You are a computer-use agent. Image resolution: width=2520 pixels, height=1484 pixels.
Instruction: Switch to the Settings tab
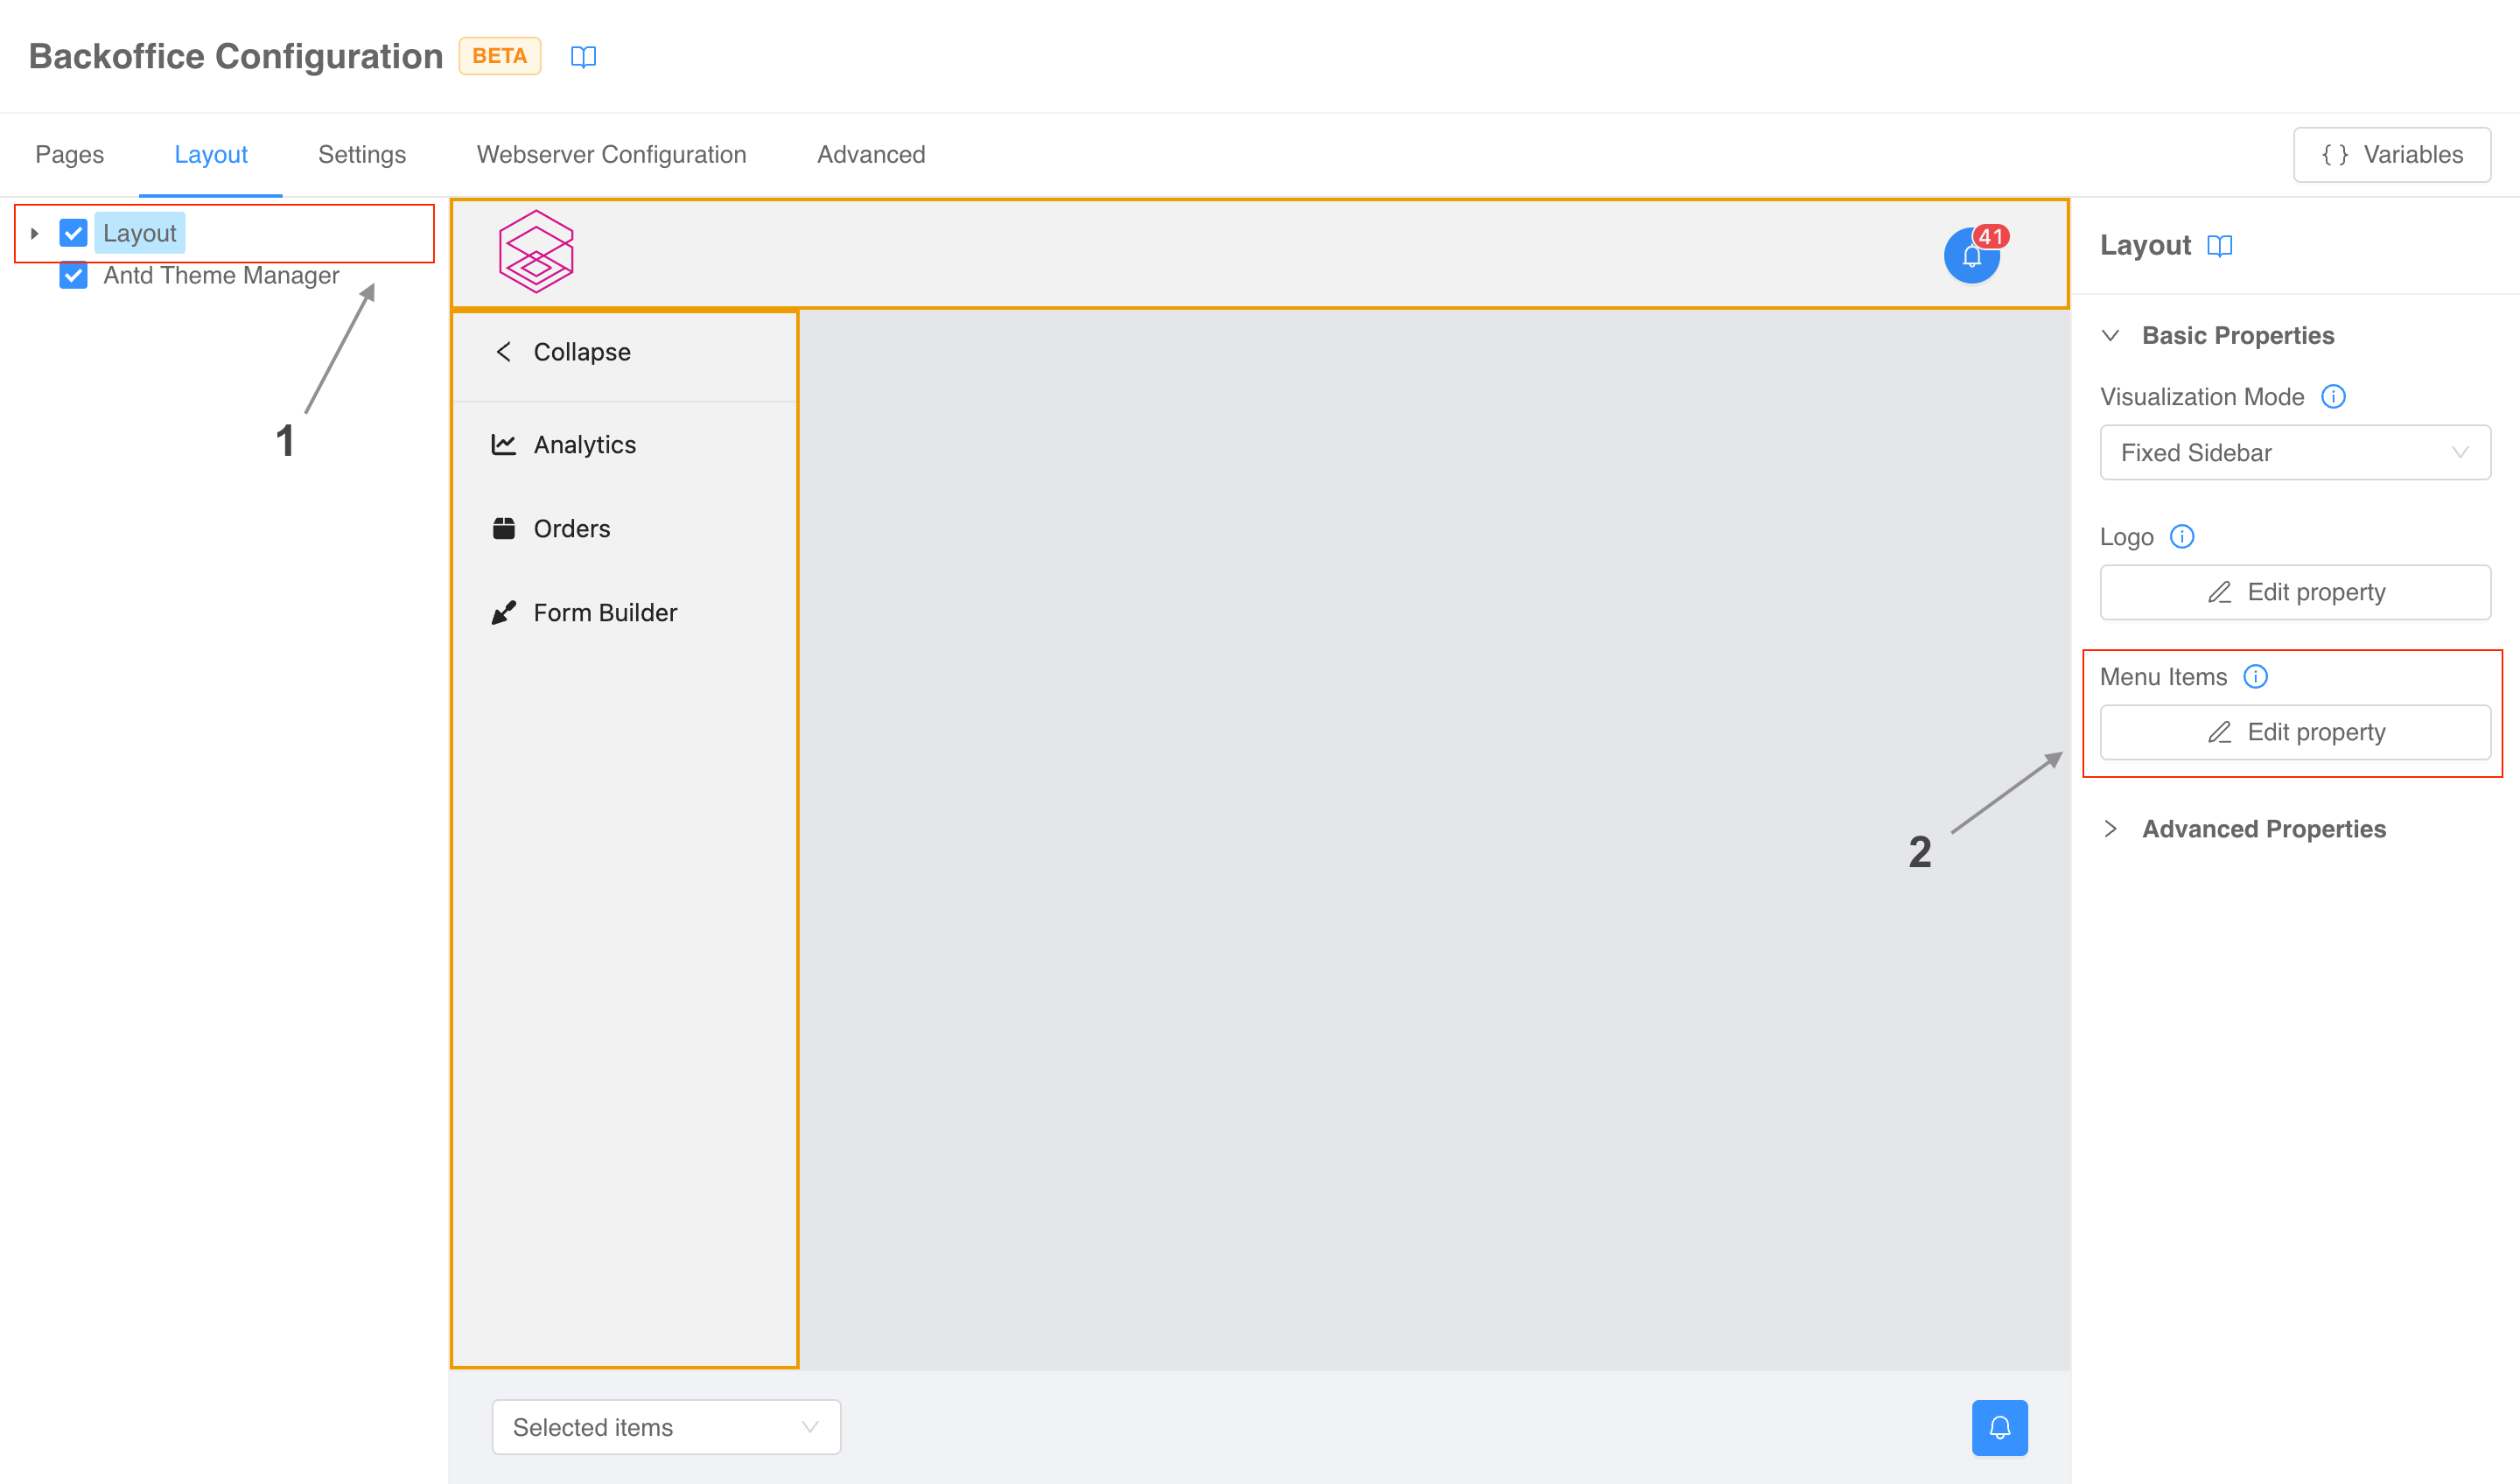pyautogui.click(x=361, y=154)
